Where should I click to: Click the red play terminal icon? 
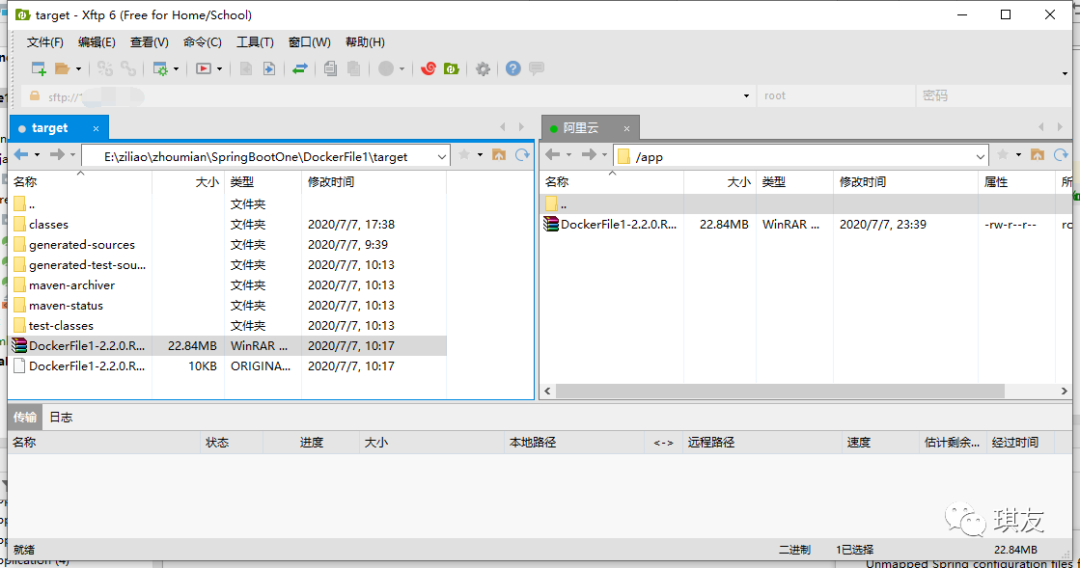pos(203,69)
